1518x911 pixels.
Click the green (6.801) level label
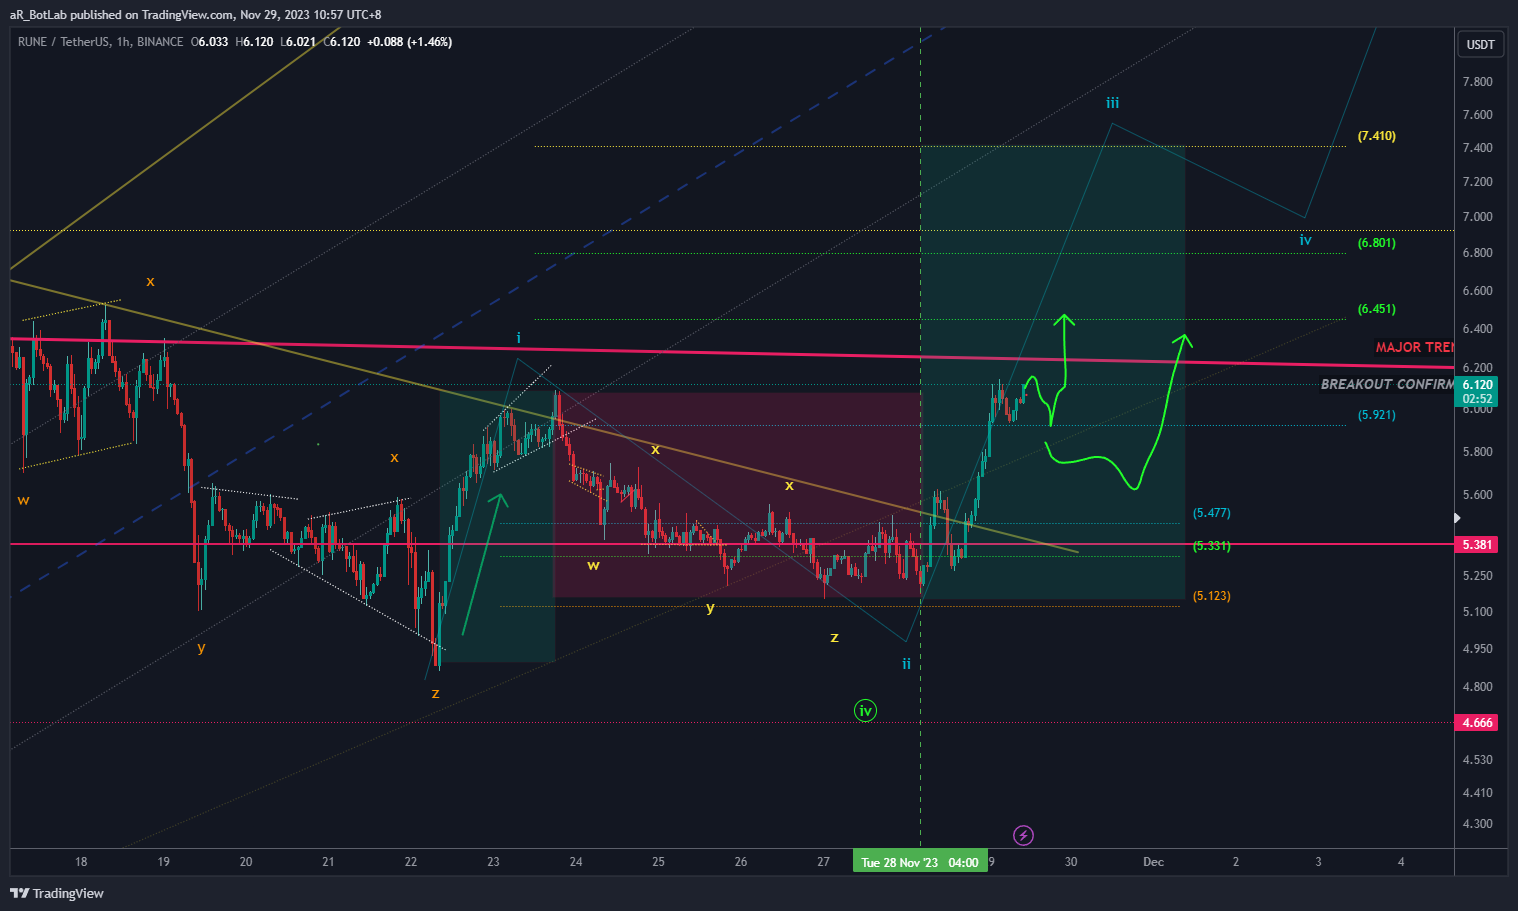pos(1377,243)
